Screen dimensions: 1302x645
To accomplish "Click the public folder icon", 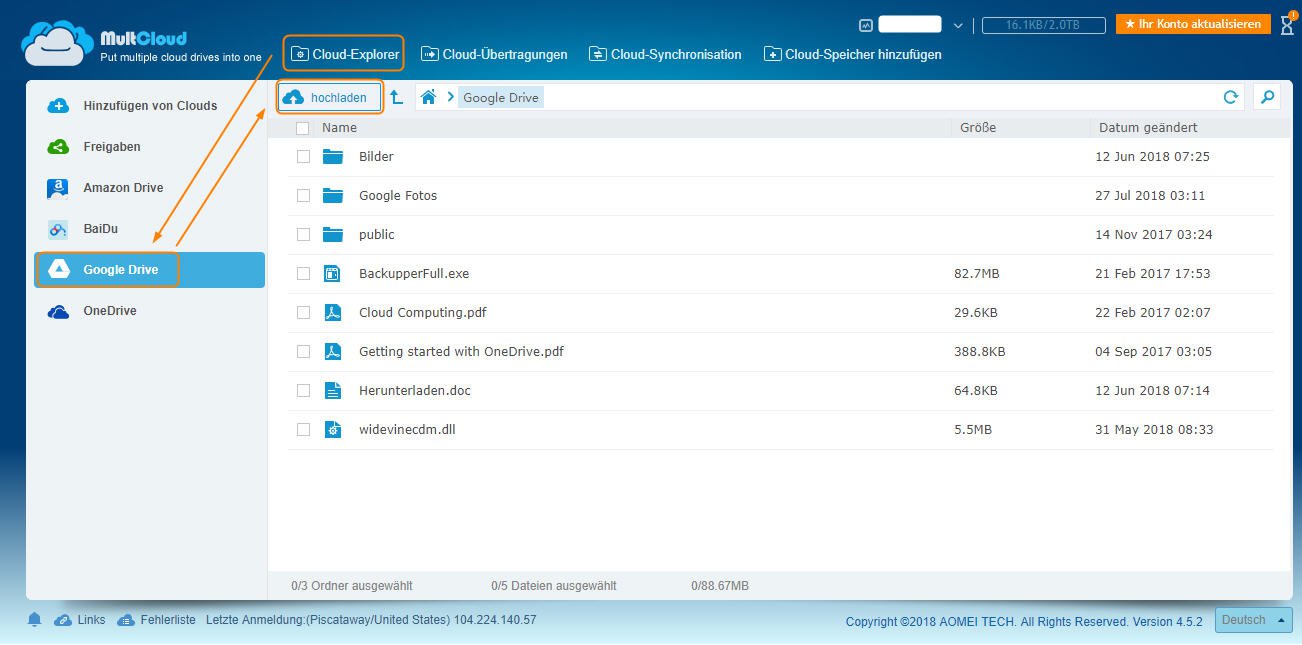I will coord(333,234).
